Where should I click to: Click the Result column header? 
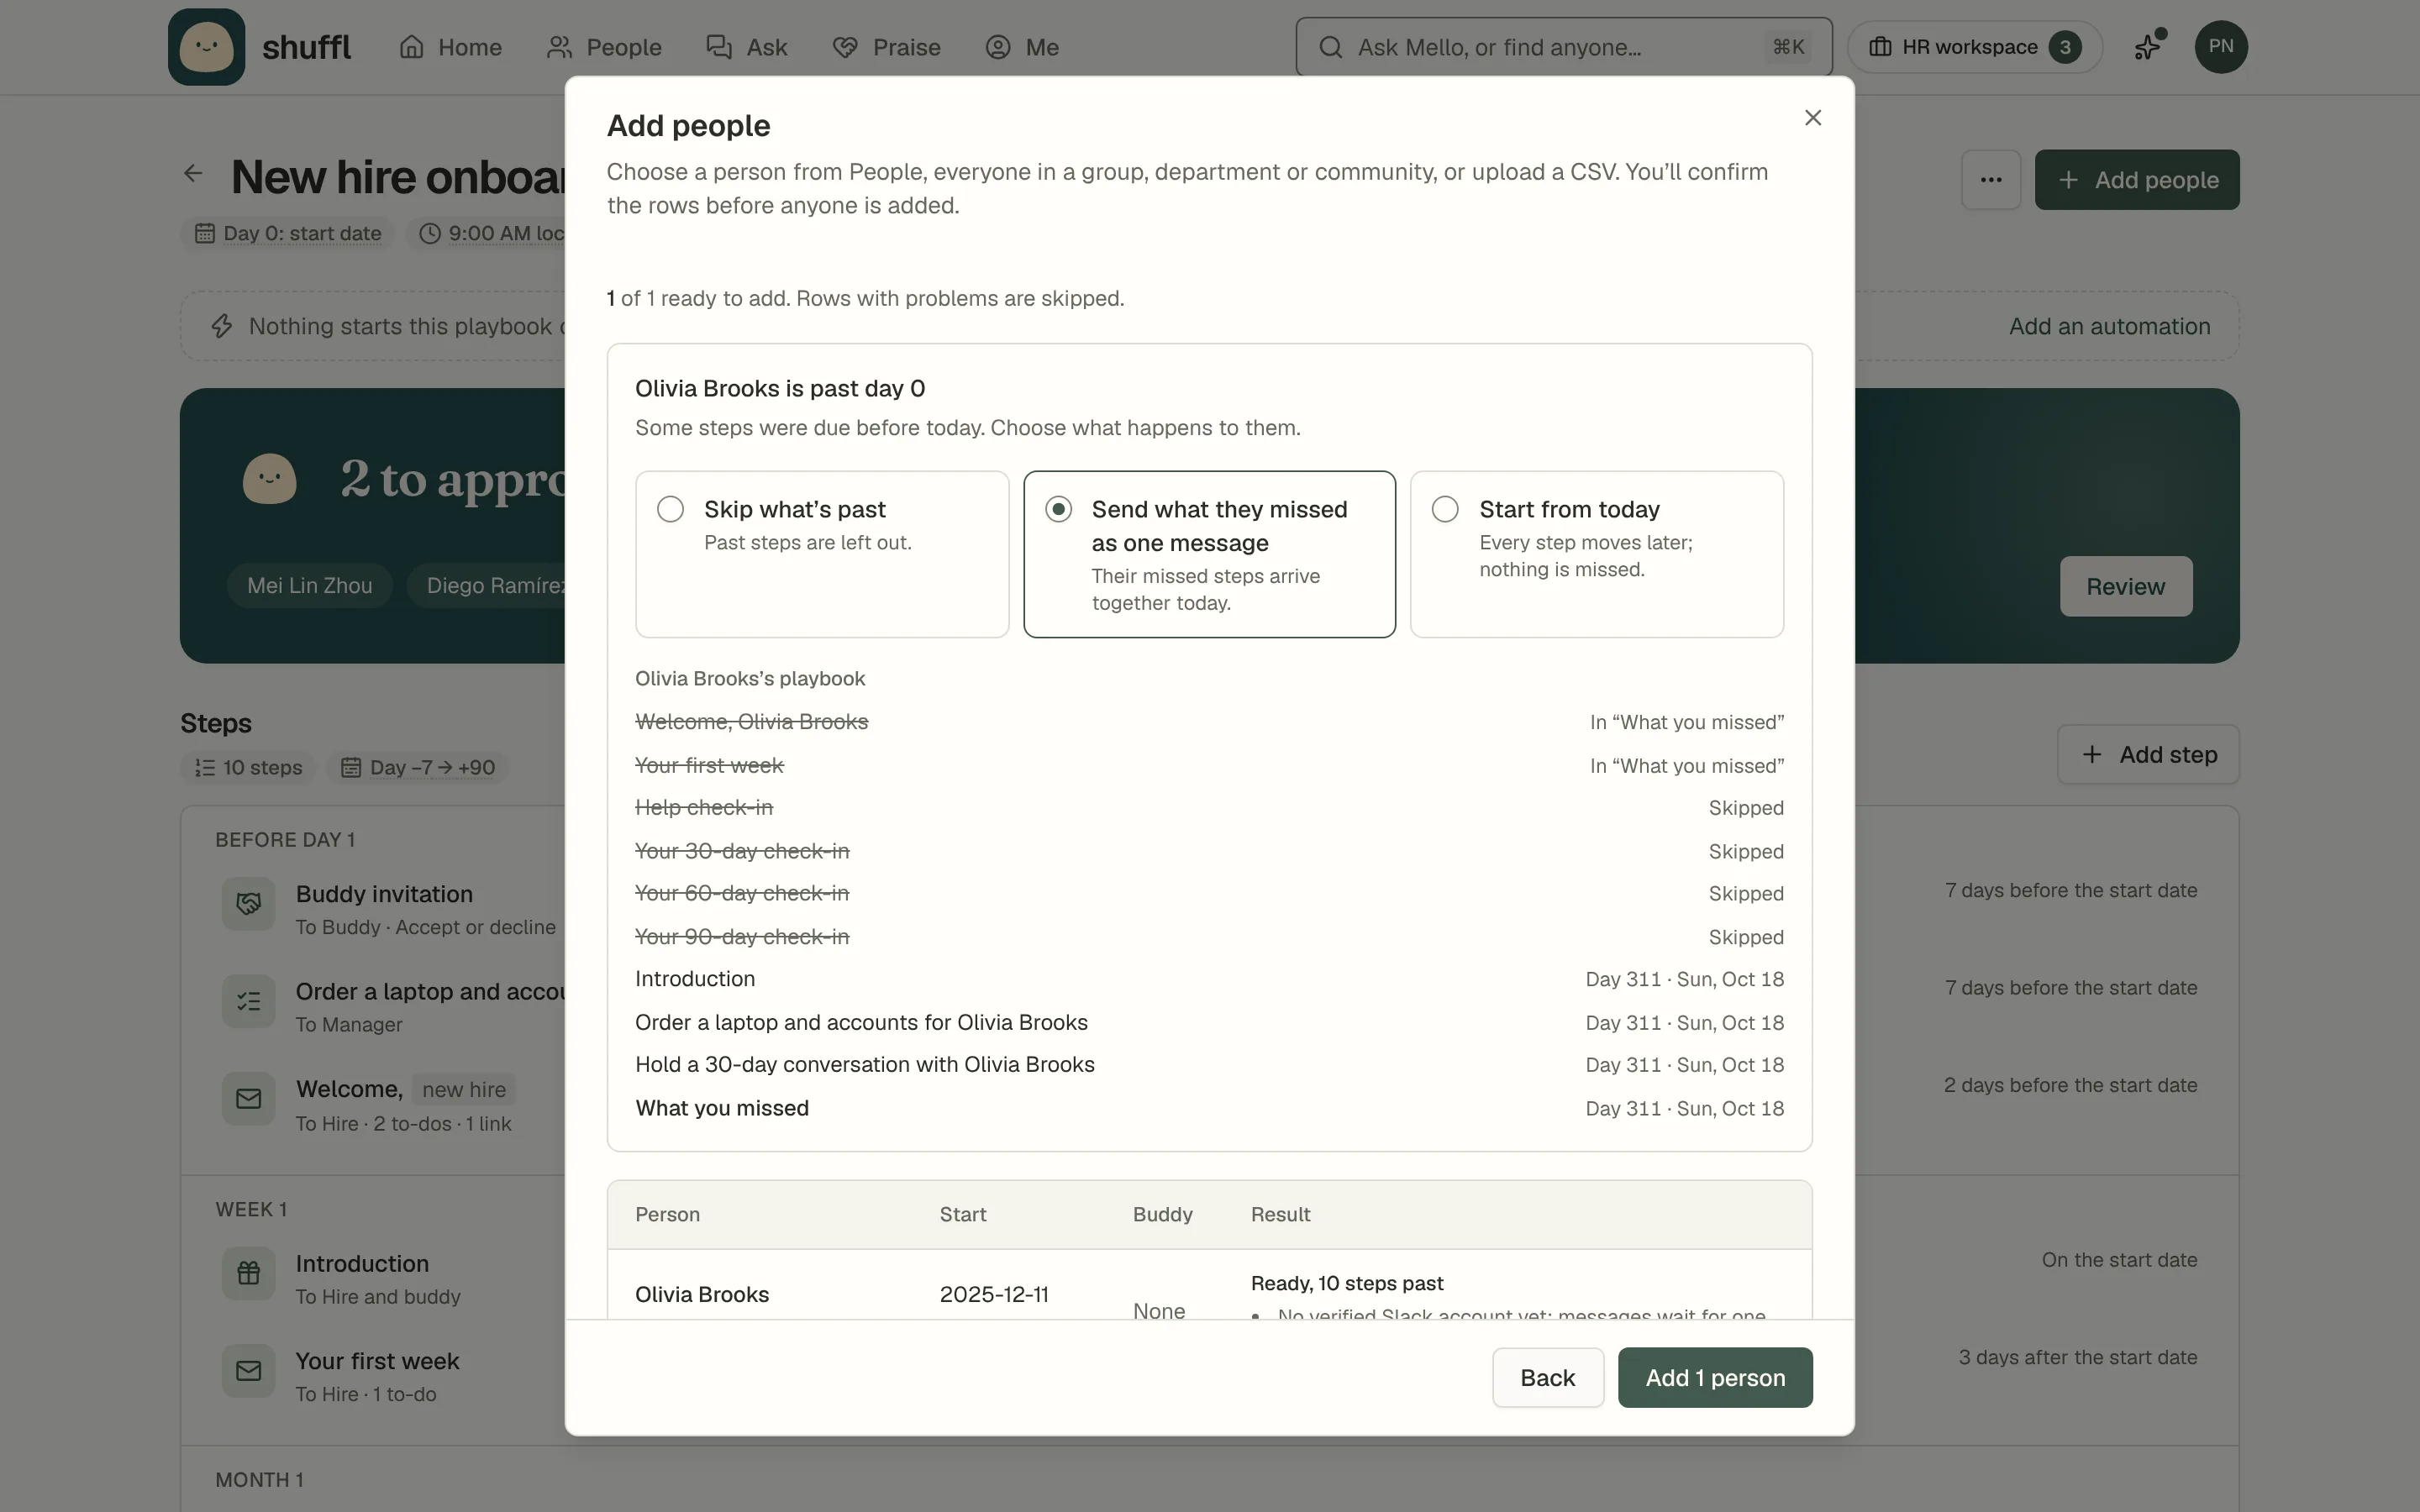(1280, 1215)
